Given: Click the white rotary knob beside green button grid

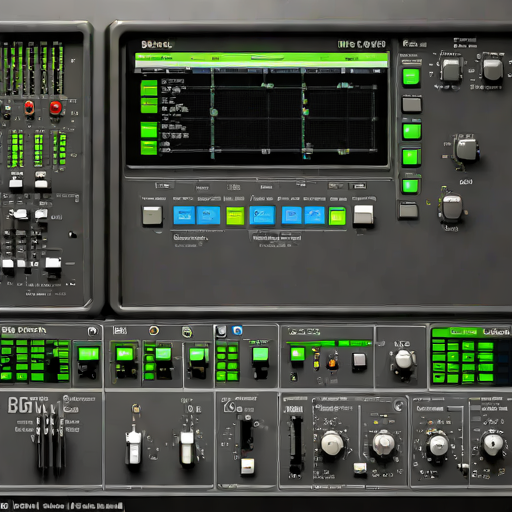Looking at the screenshot, I should (x=404, y=361).
